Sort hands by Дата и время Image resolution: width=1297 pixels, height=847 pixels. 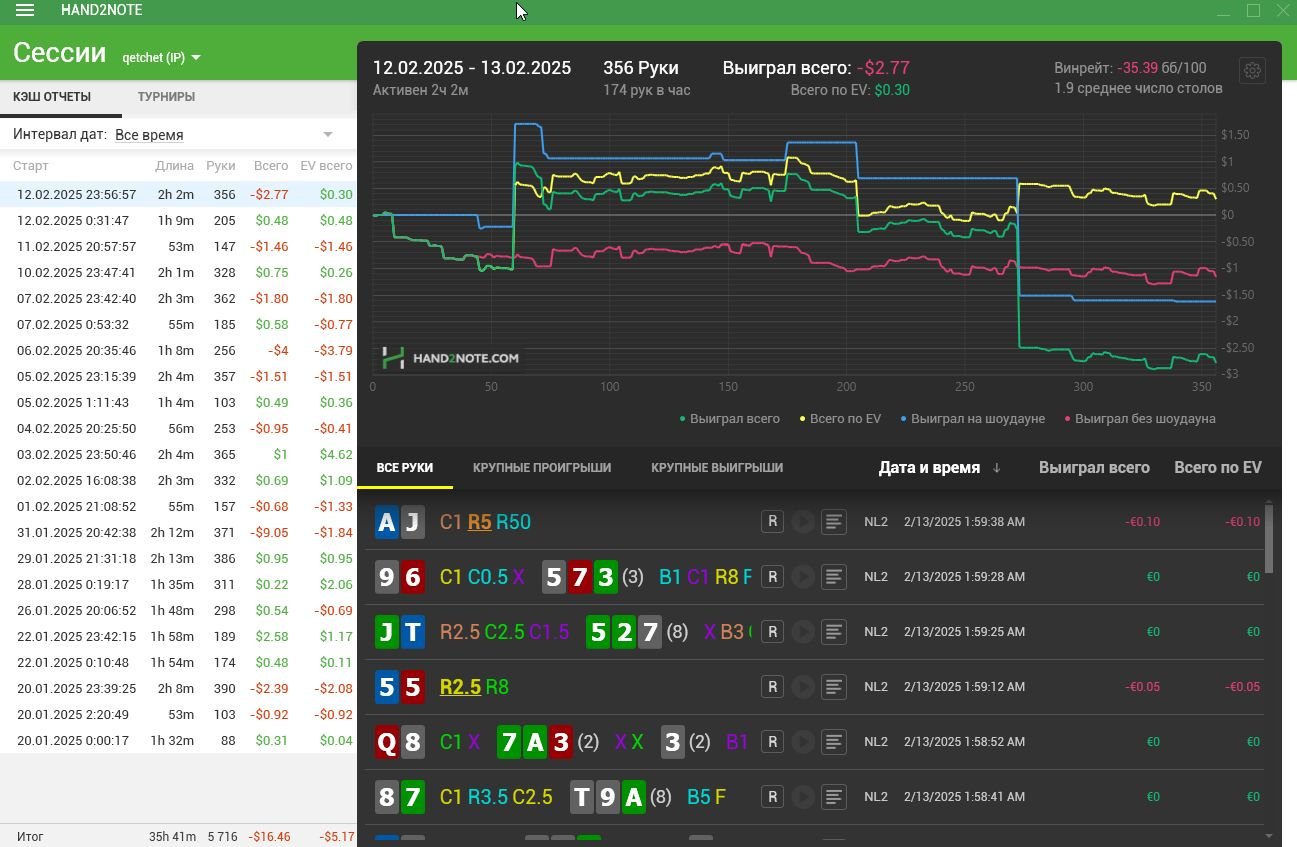(x=939, y=467)
